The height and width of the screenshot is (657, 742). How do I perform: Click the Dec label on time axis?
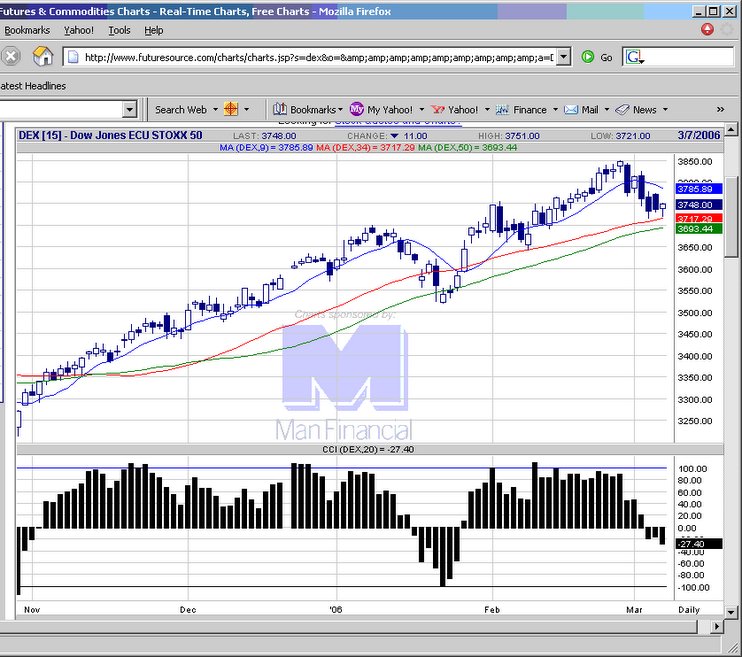point(188,610)
